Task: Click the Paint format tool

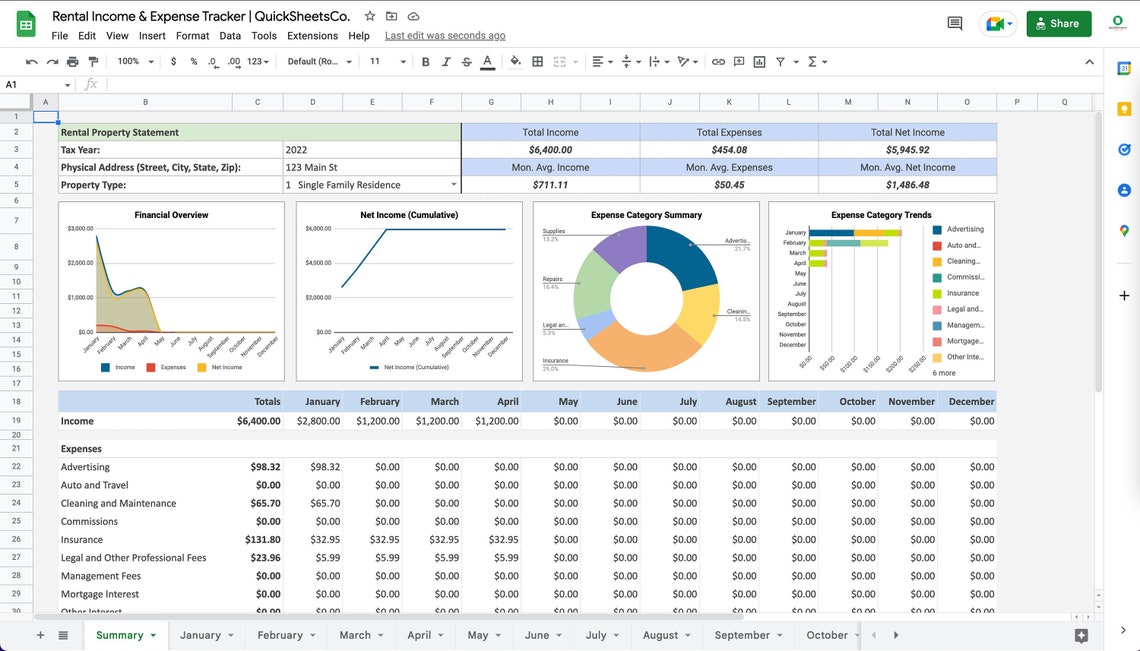Action: tap(93, 61)
